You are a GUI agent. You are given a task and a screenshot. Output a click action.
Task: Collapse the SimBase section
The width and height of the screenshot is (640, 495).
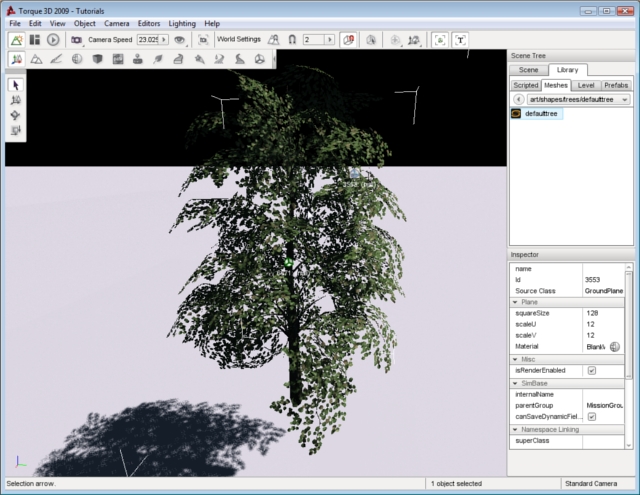(x=515, y=383)
